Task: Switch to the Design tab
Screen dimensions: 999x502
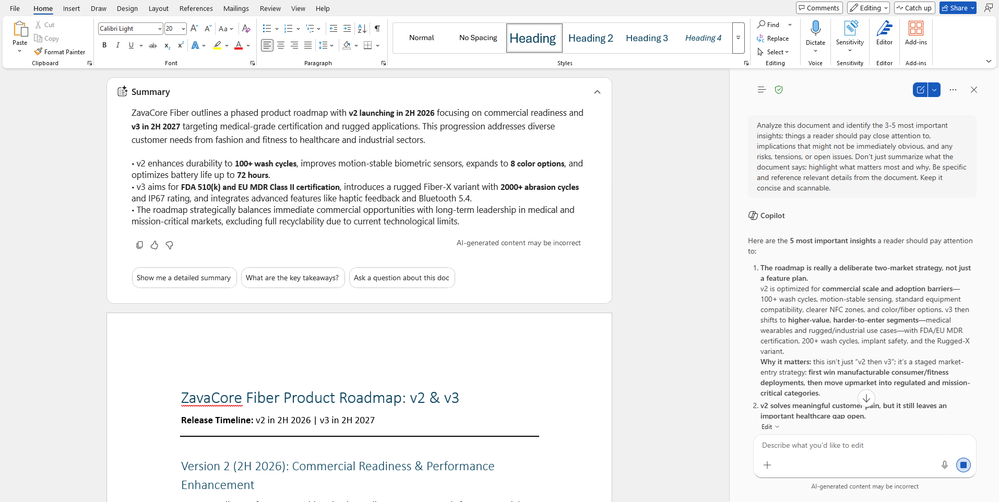Action: click(x=127, y=8)
